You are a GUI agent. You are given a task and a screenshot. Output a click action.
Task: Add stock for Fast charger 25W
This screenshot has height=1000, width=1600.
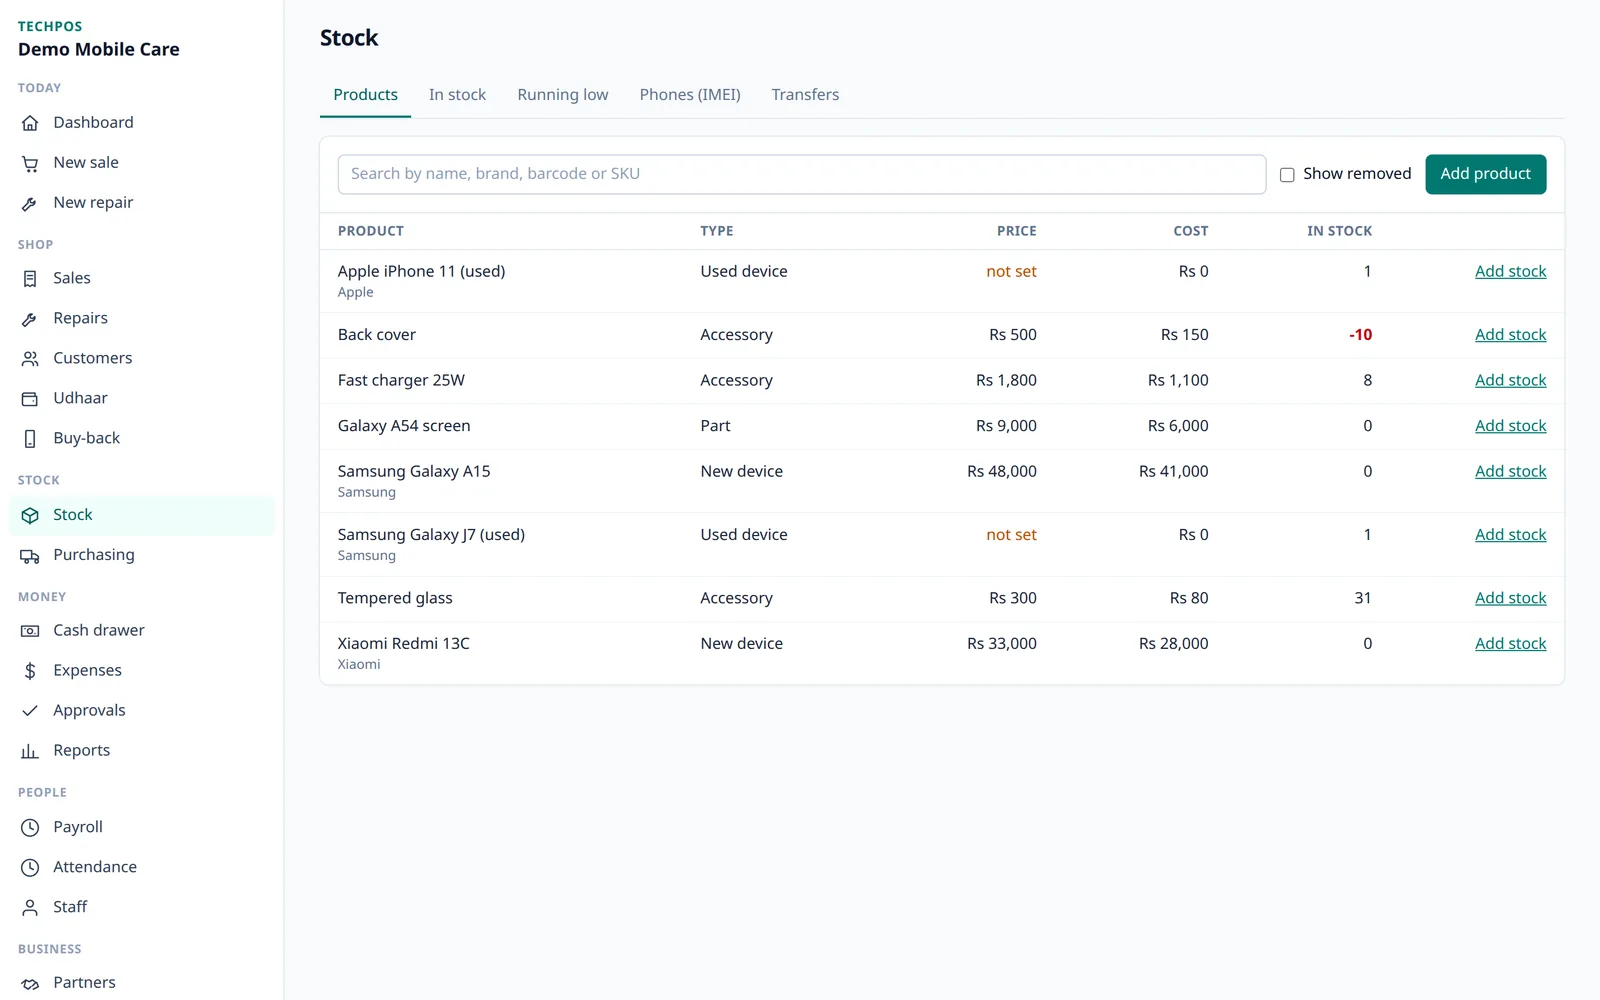[x=1510, y=381]
